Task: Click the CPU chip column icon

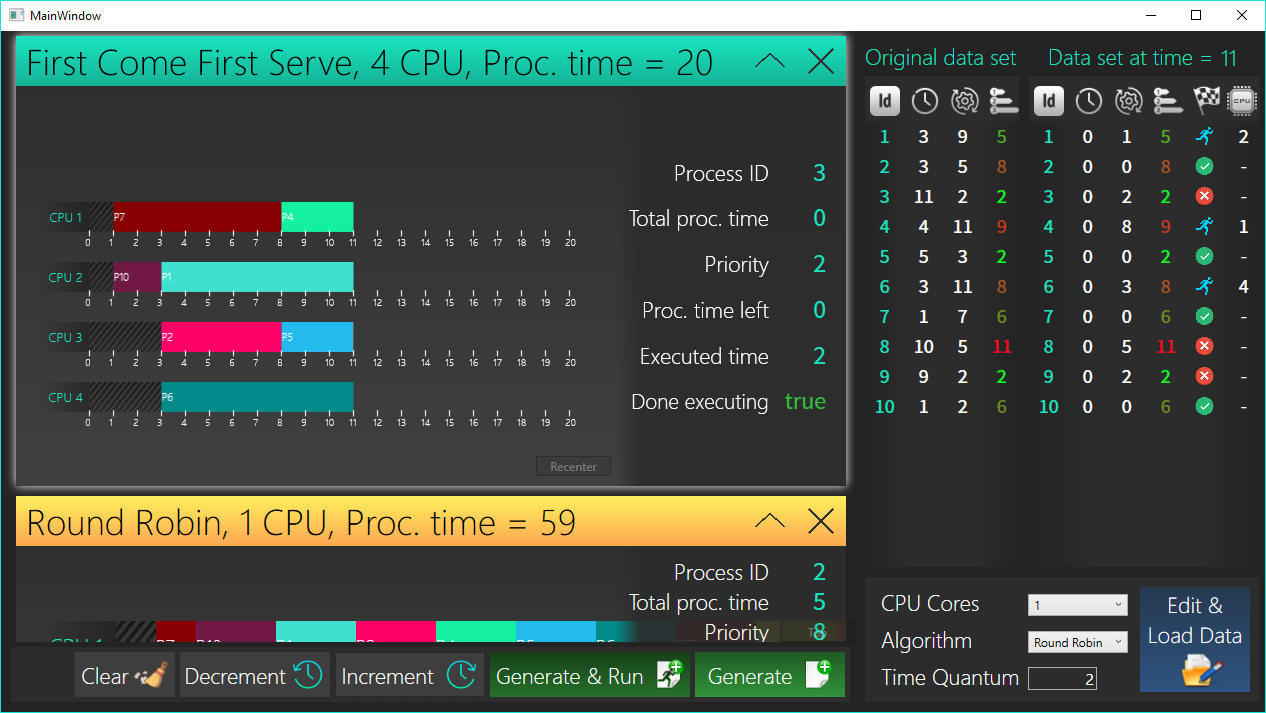Action: coord(1242,100)
